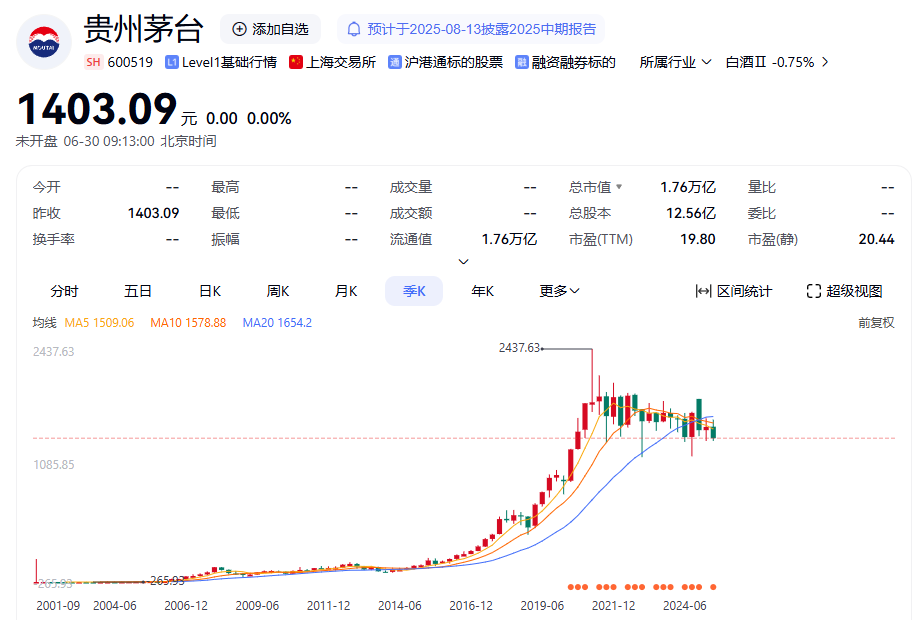Expand more quote details chevron
Screen dimensions: 920x620
pyautogui.click(x=464, y=262)
